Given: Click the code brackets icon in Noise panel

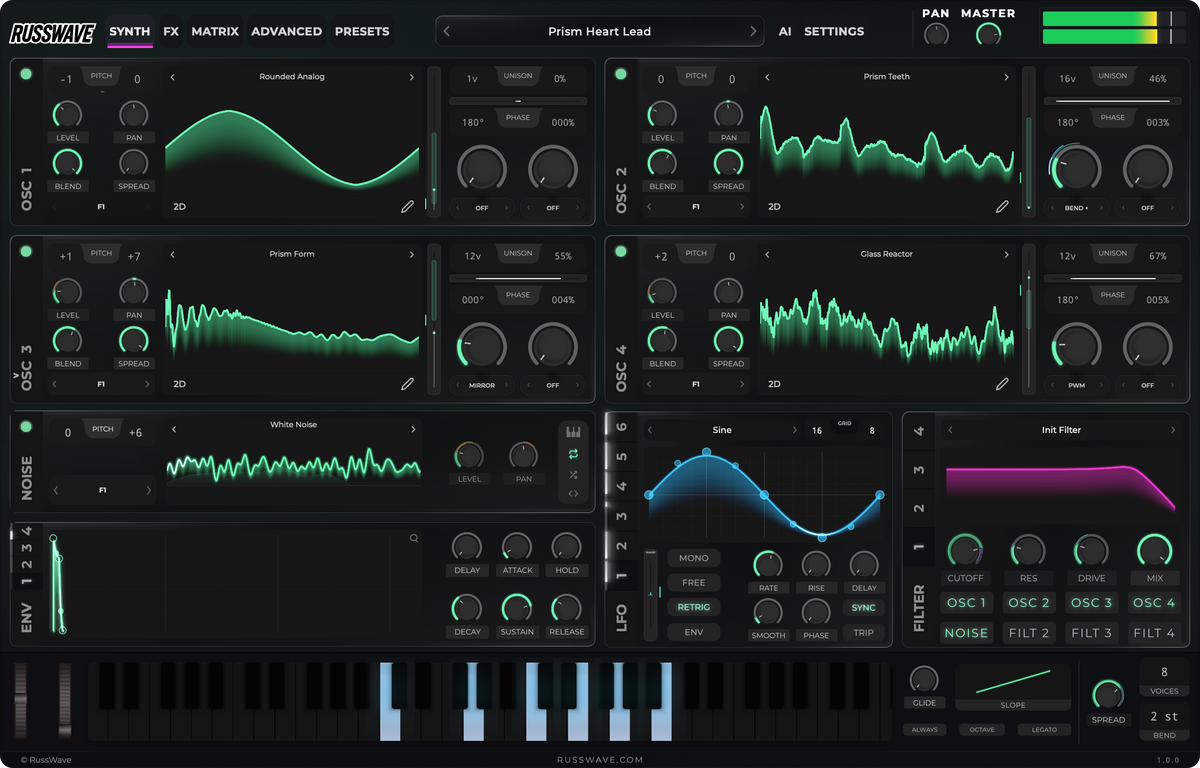Looking at the screenshot, I should coord(573,494).
